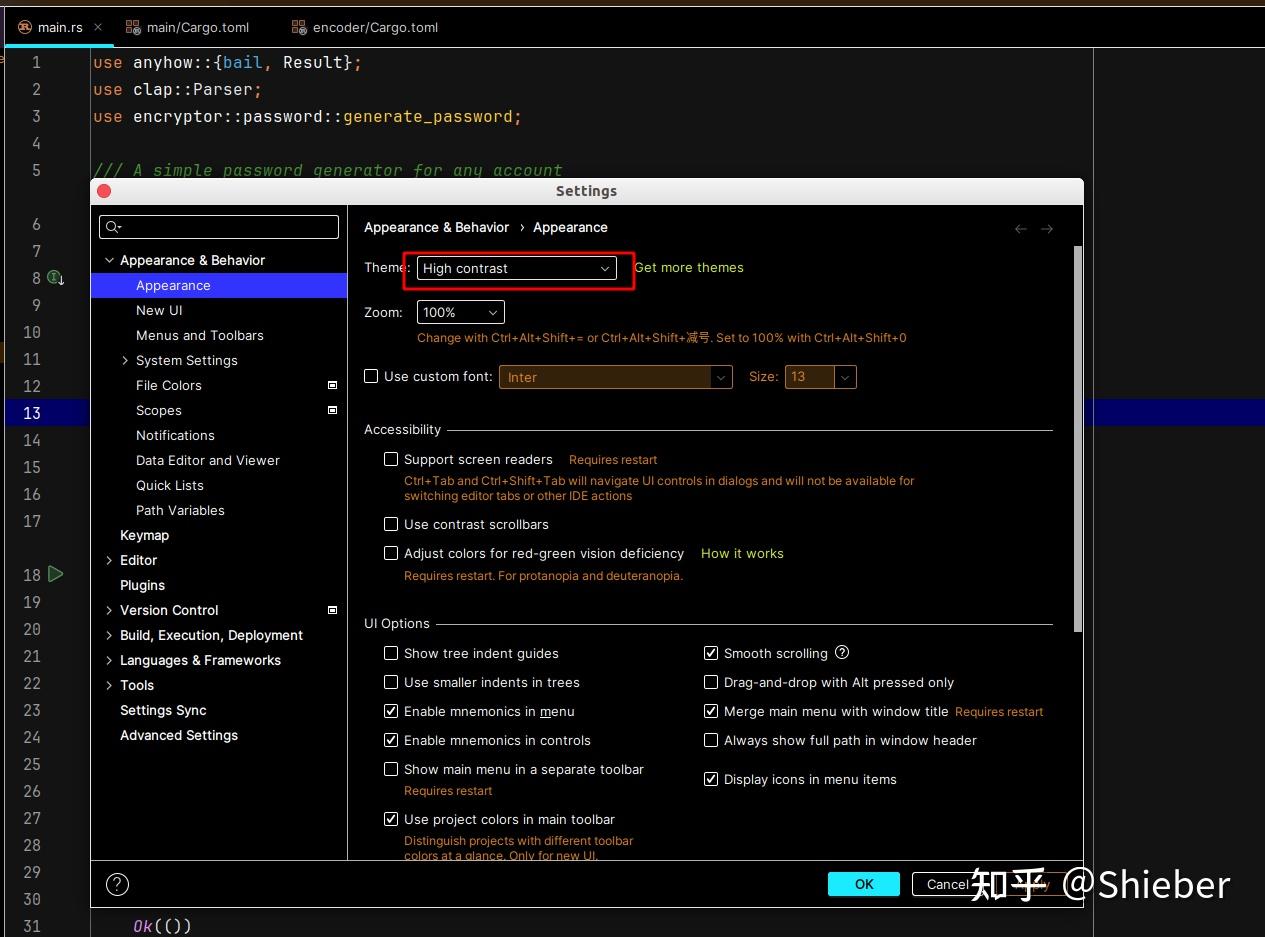Click the Get more themes link
1265x937 pixels.
(x=689, y=267)
